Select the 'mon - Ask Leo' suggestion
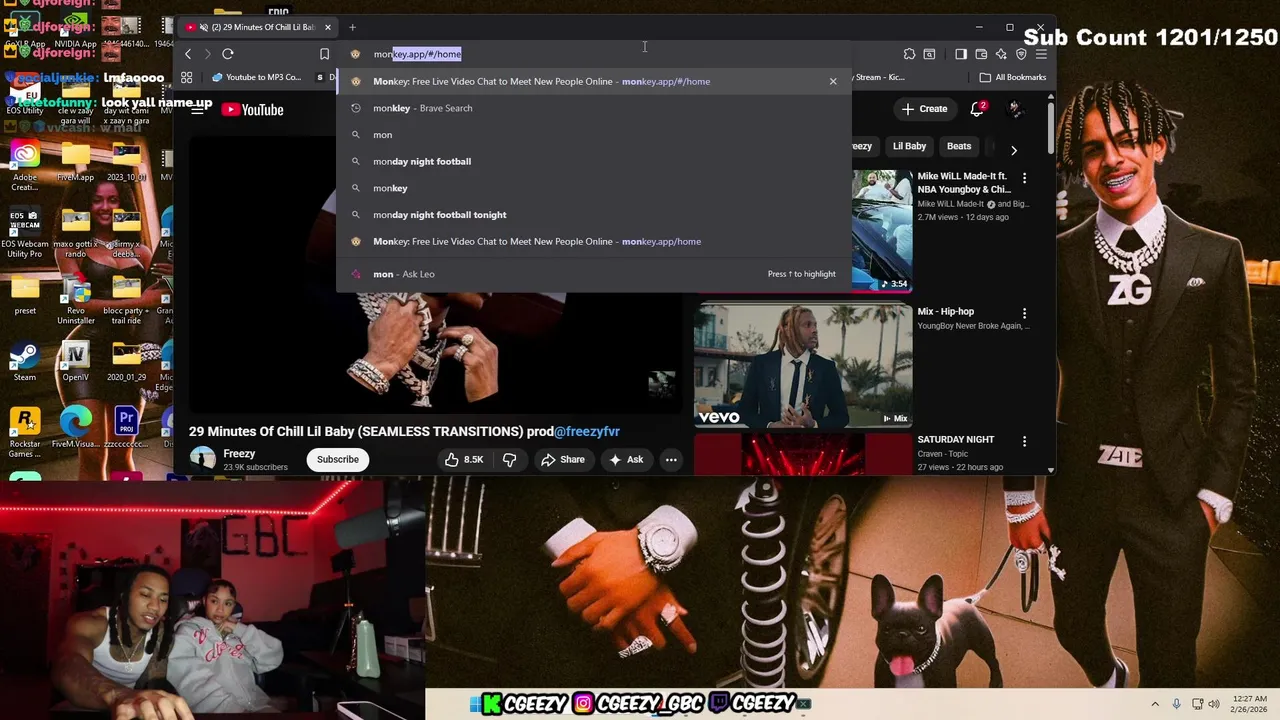This screenshot has width=1280, height=720. click(x=594, y=274)
